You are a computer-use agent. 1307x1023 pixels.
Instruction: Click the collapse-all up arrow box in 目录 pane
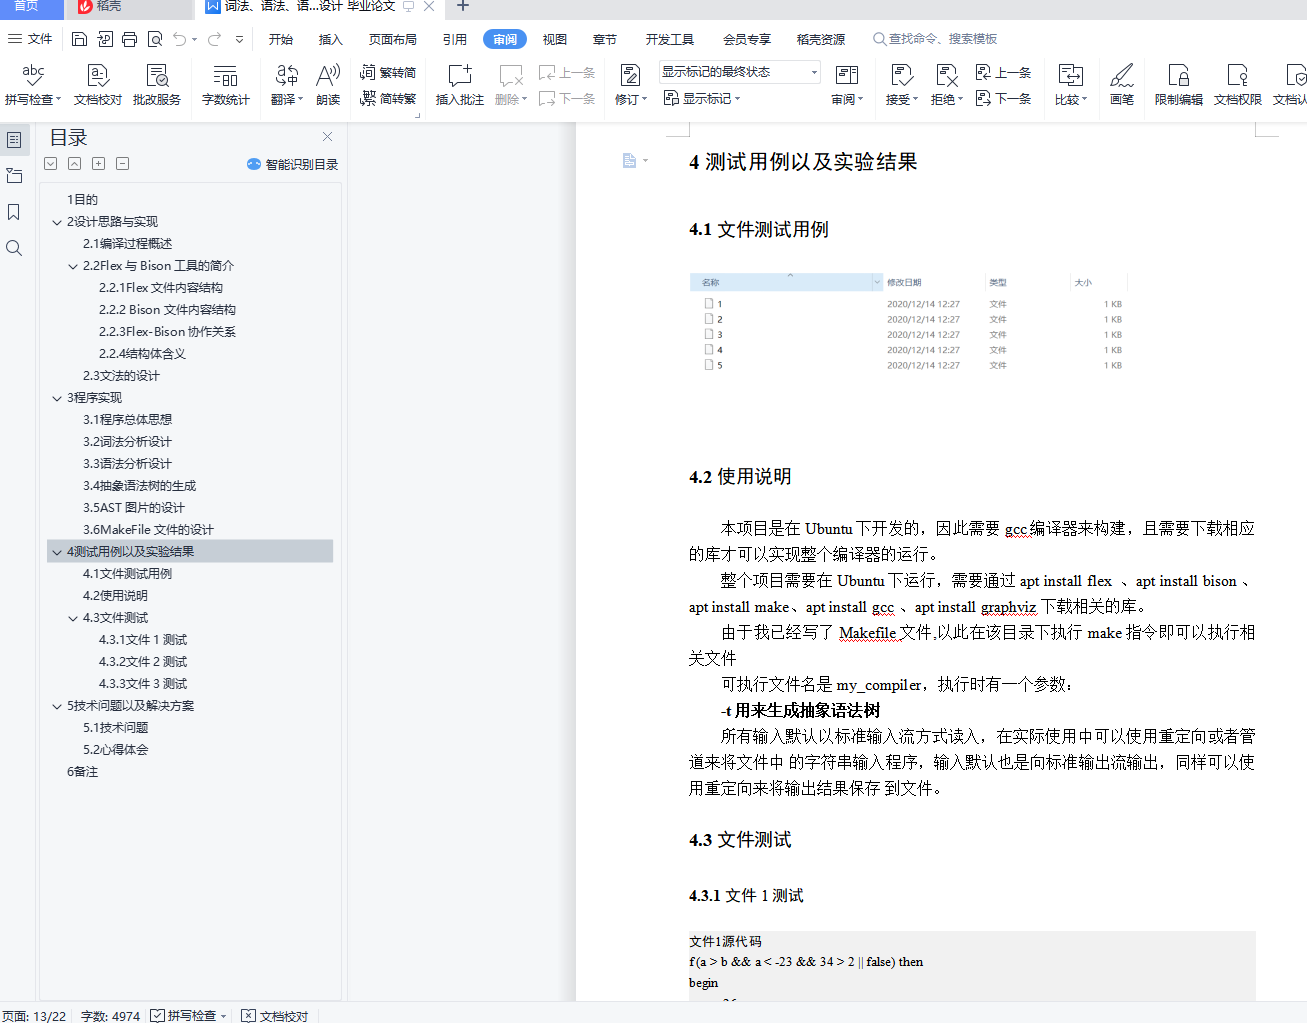75,163
